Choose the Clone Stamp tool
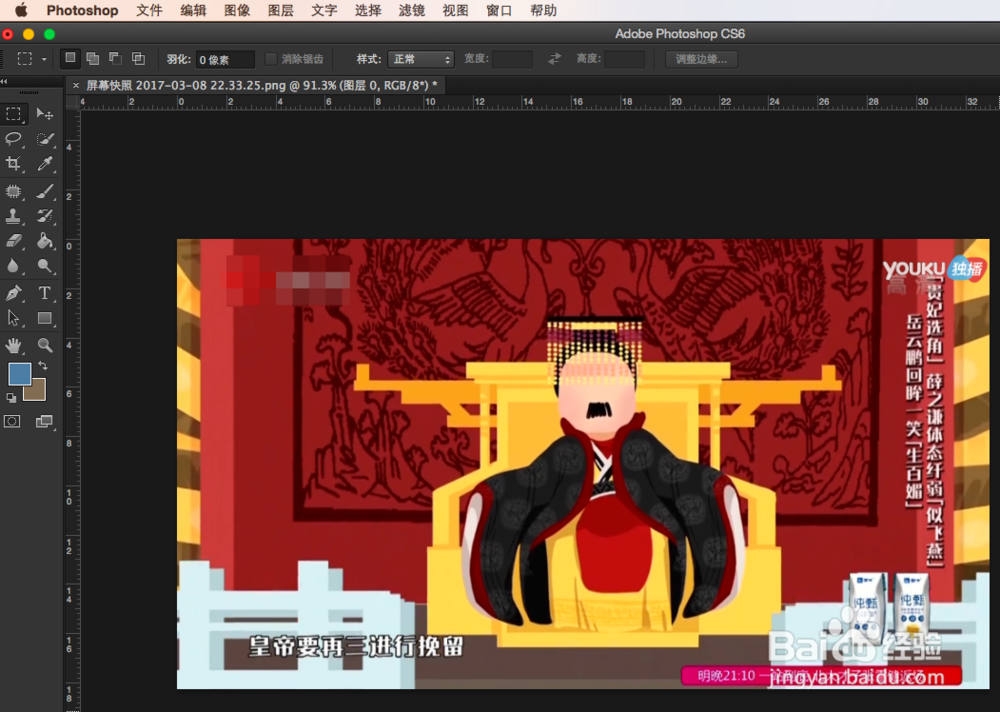 pos(14,216)
